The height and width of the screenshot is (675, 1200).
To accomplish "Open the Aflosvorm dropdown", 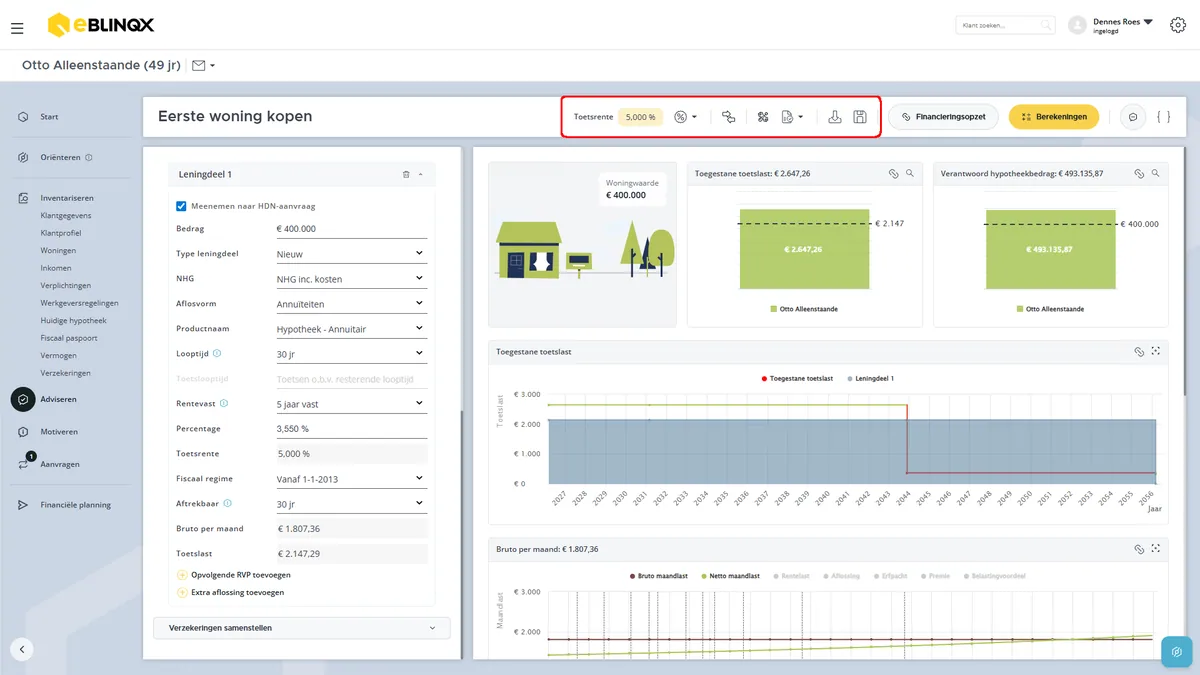I will point(351,304).
